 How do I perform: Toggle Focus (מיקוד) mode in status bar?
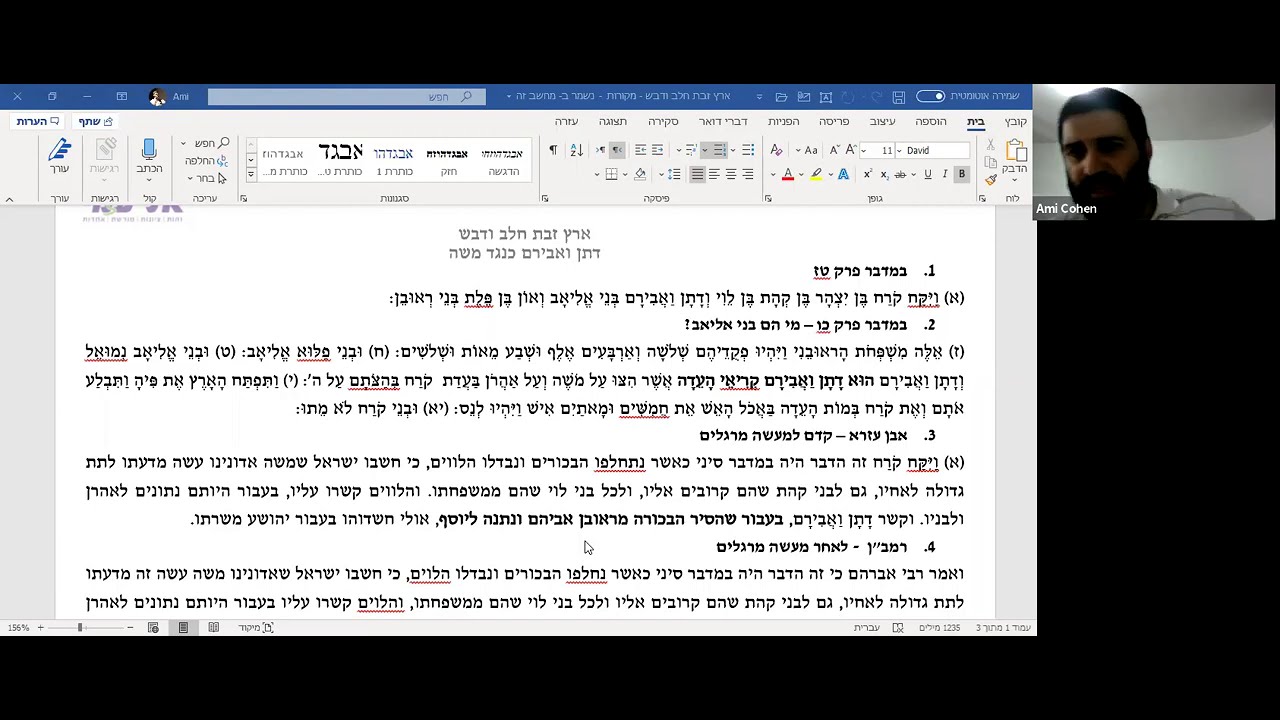tap(255, 627)
